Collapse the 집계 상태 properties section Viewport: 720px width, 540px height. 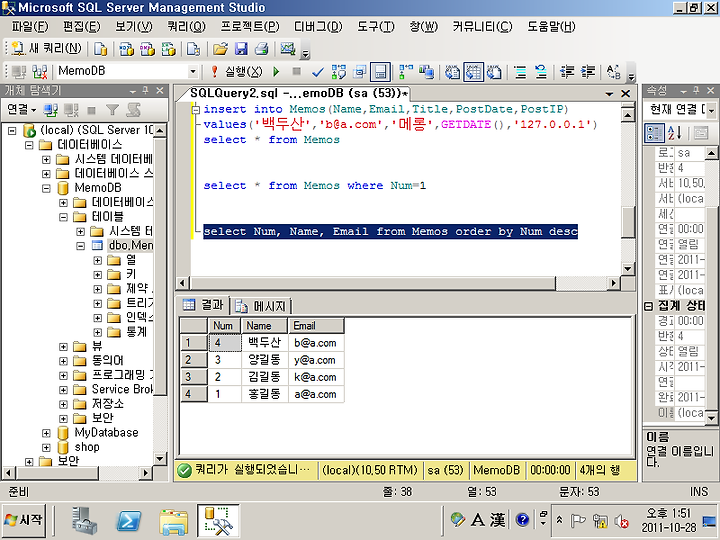coord(648,306)
